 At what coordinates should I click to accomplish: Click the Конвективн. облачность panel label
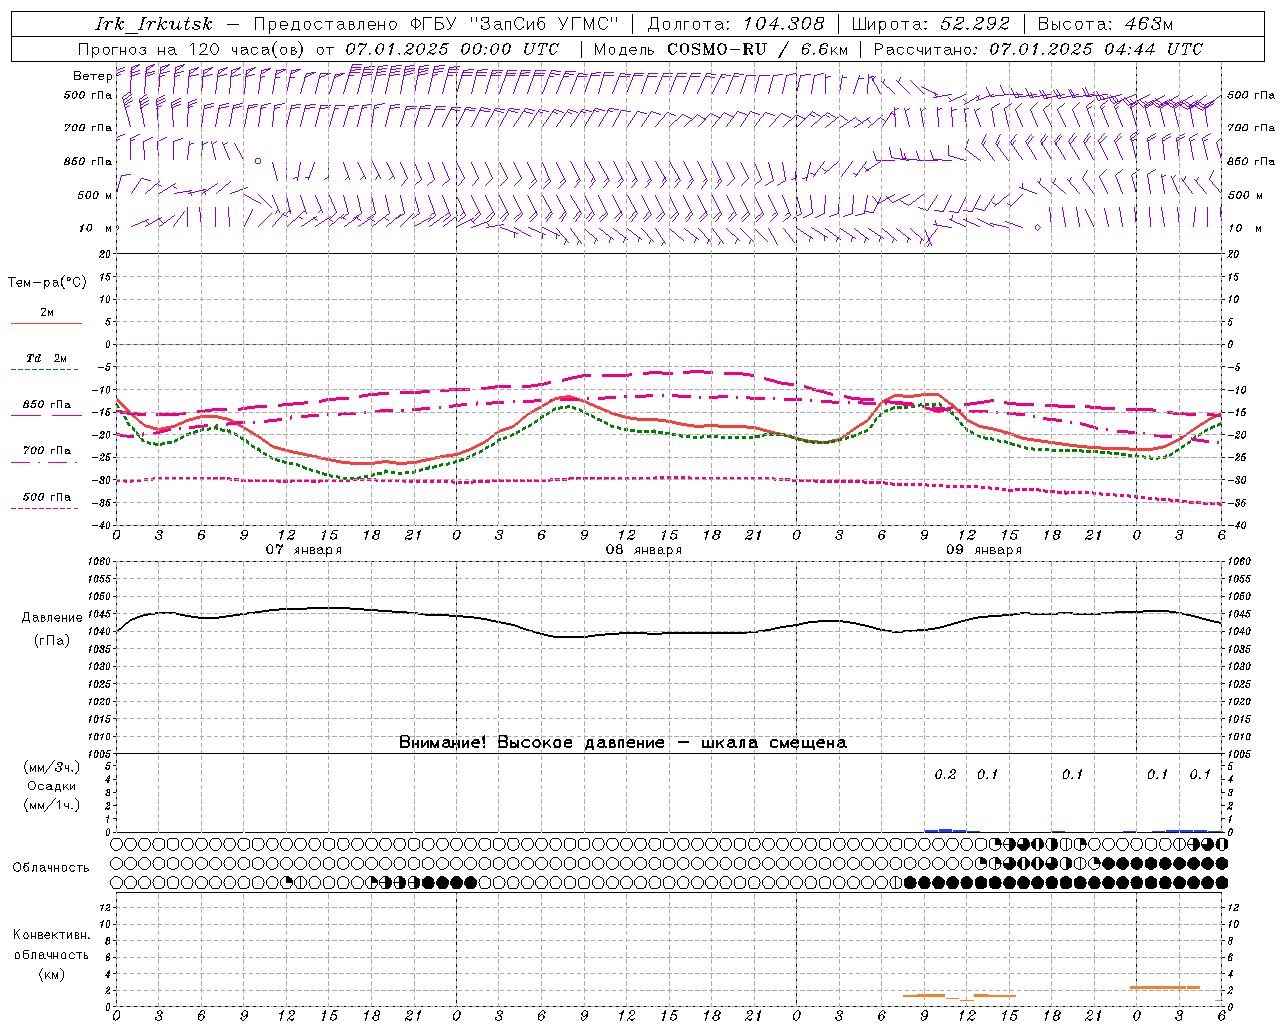(x=51, y=954)
